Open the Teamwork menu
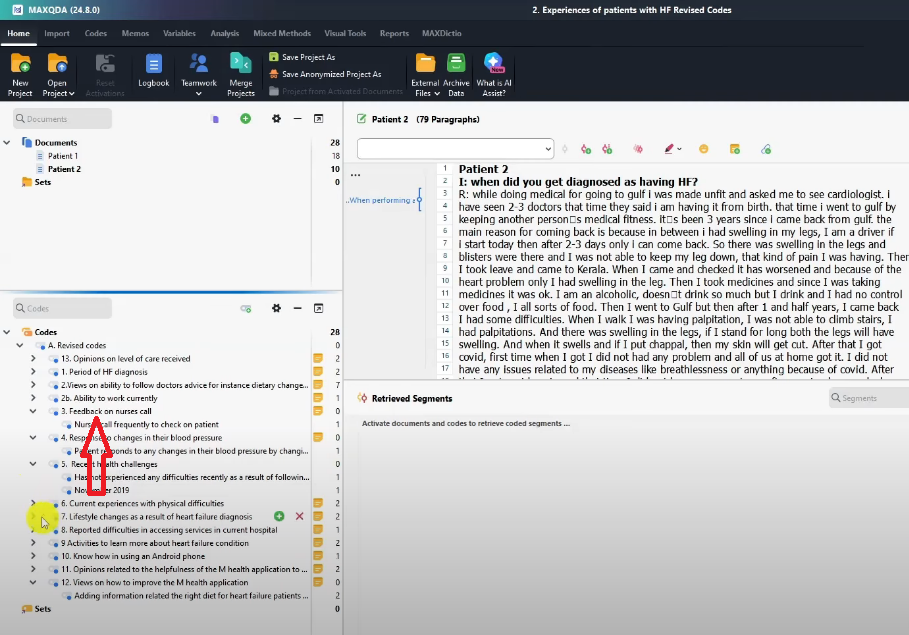Viewport: 909px width, 635px height. pos(199,74)
